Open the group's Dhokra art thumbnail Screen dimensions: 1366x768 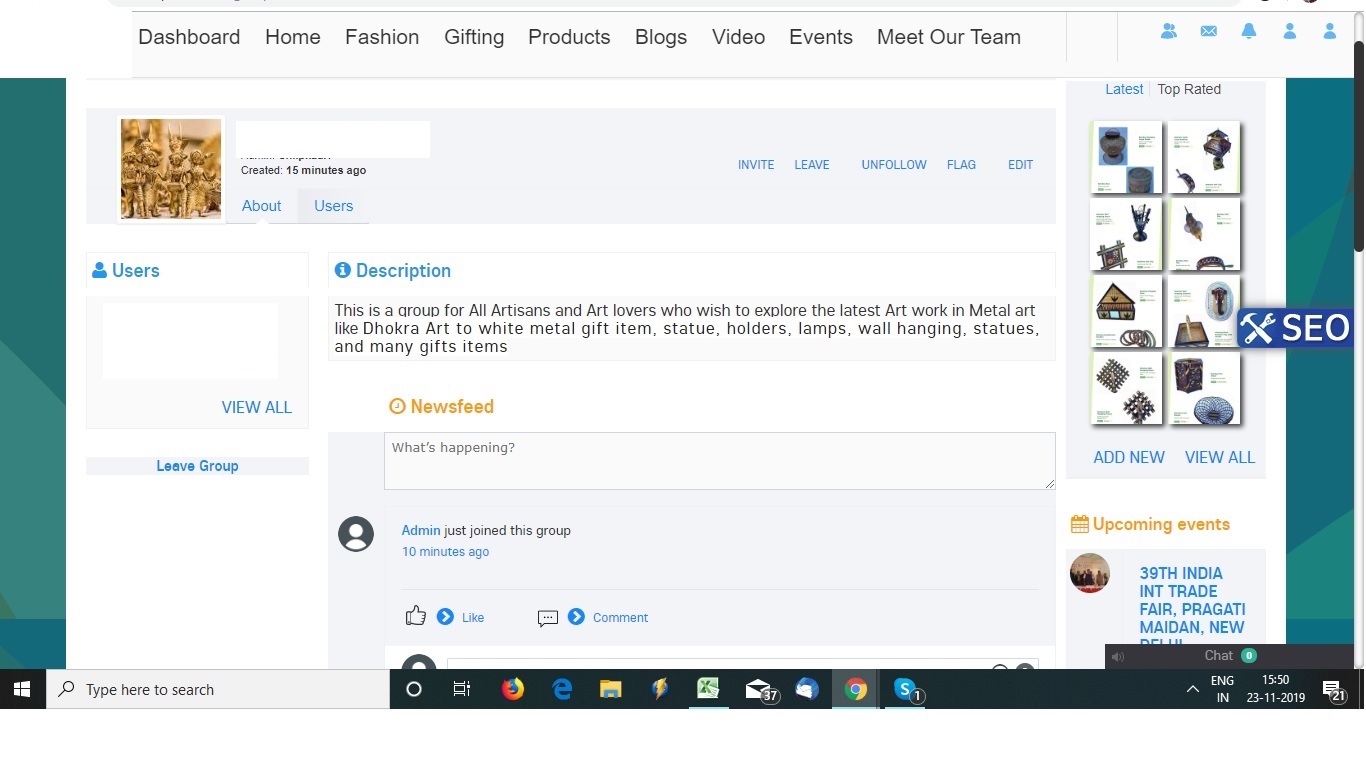coord(171,169)
